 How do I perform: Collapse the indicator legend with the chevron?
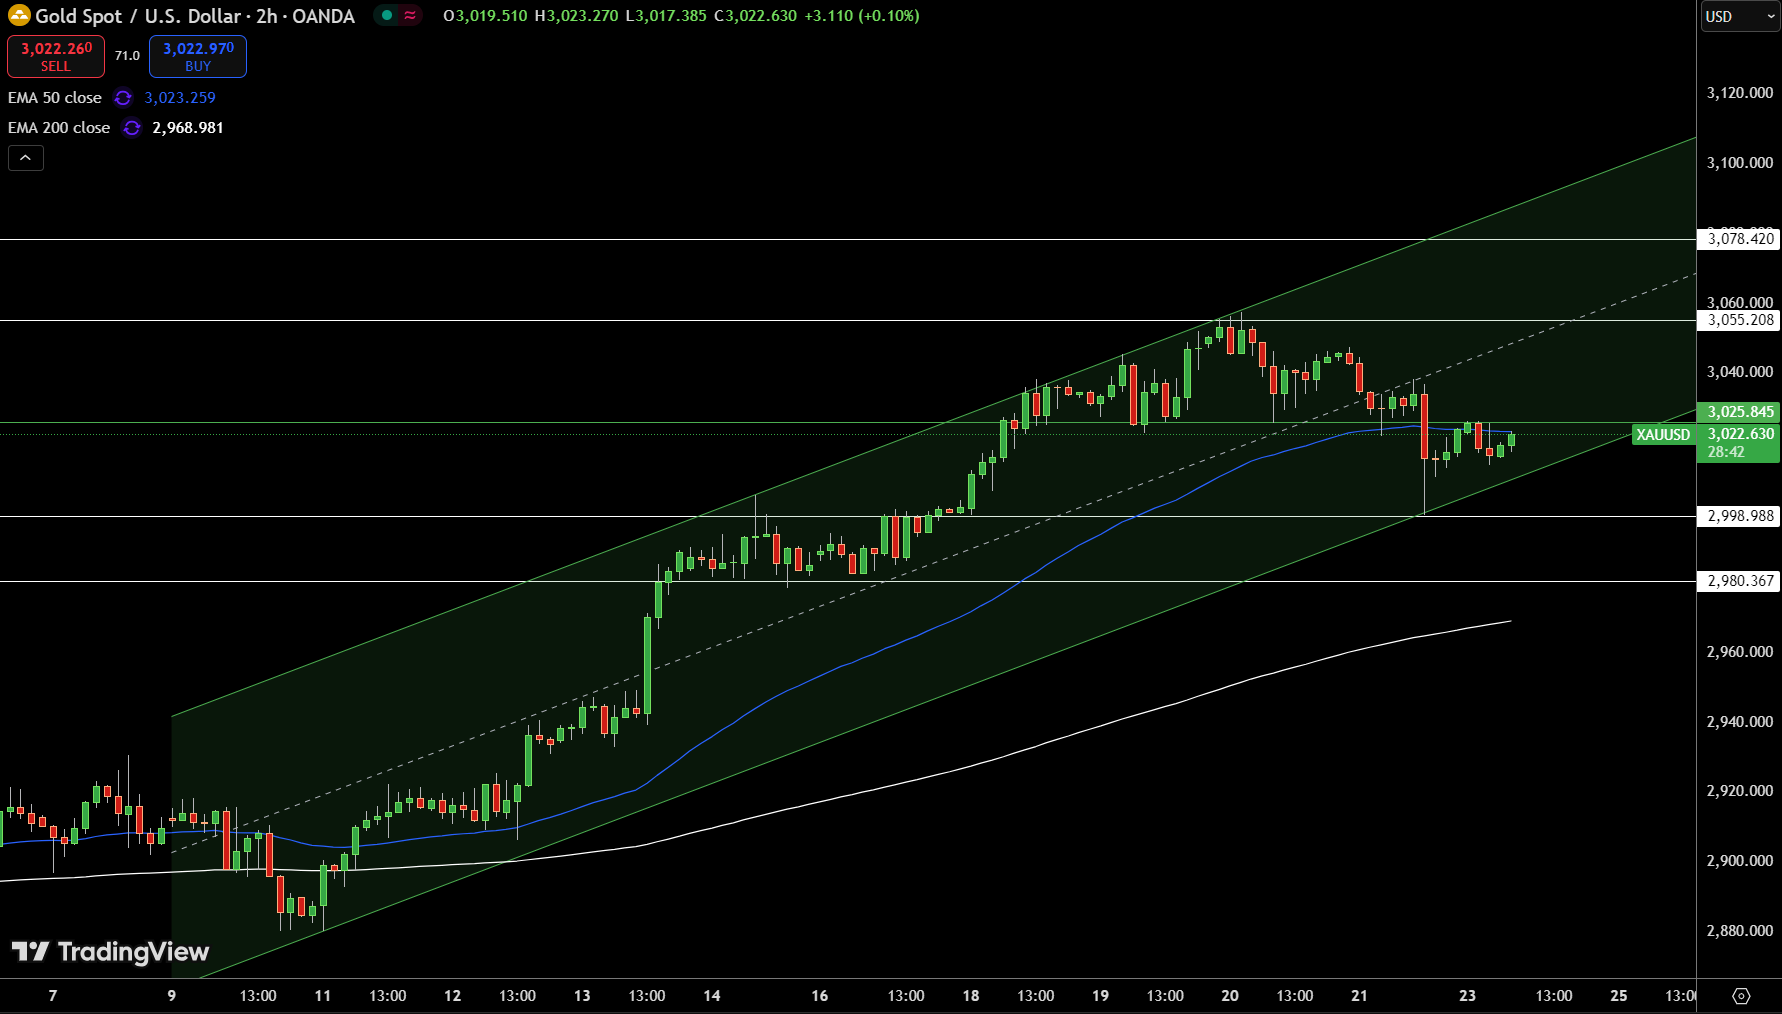(x=26, y=158)
